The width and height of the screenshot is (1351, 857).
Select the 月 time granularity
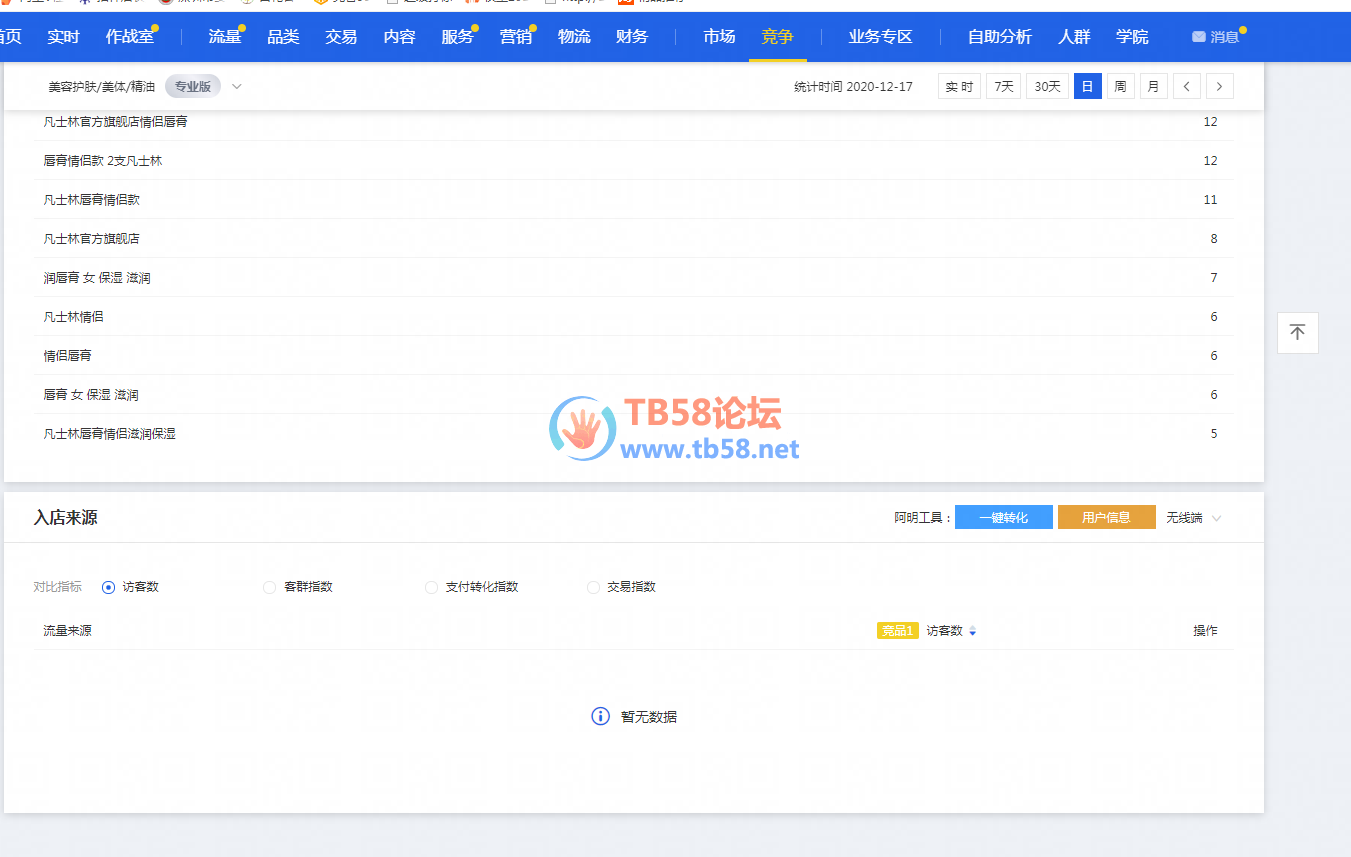(x=1153, y=86)
